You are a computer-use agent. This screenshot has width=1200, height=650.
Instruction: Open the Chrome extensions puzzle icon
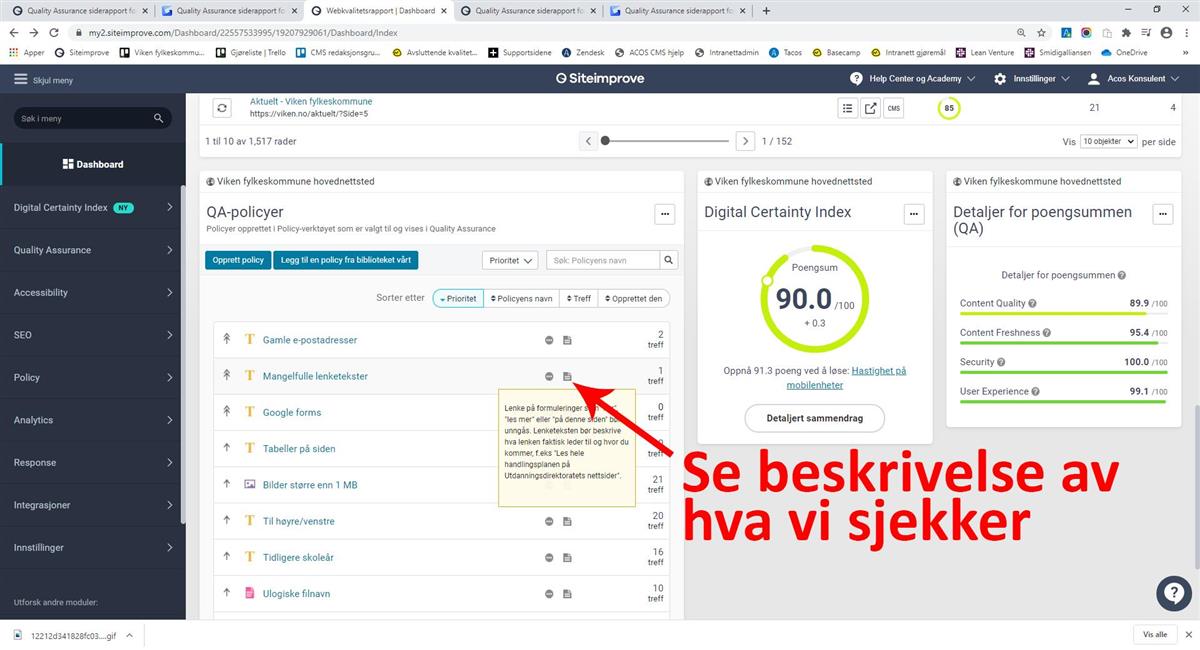[1126, 33]
